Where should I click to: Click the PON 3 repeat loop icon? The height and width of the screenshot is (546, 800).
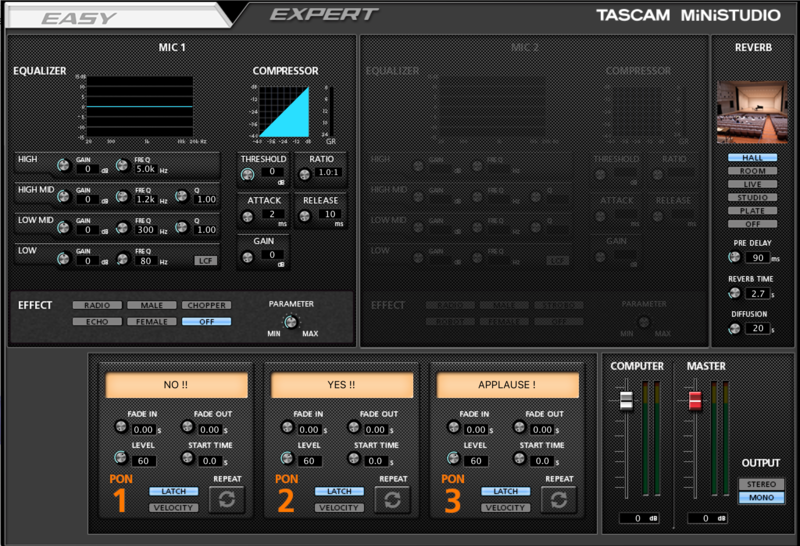point(558,499)
